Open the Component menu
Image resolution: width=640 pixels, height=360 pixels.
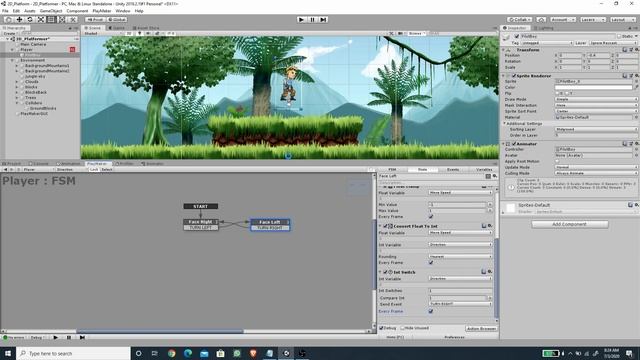[77, 11]
